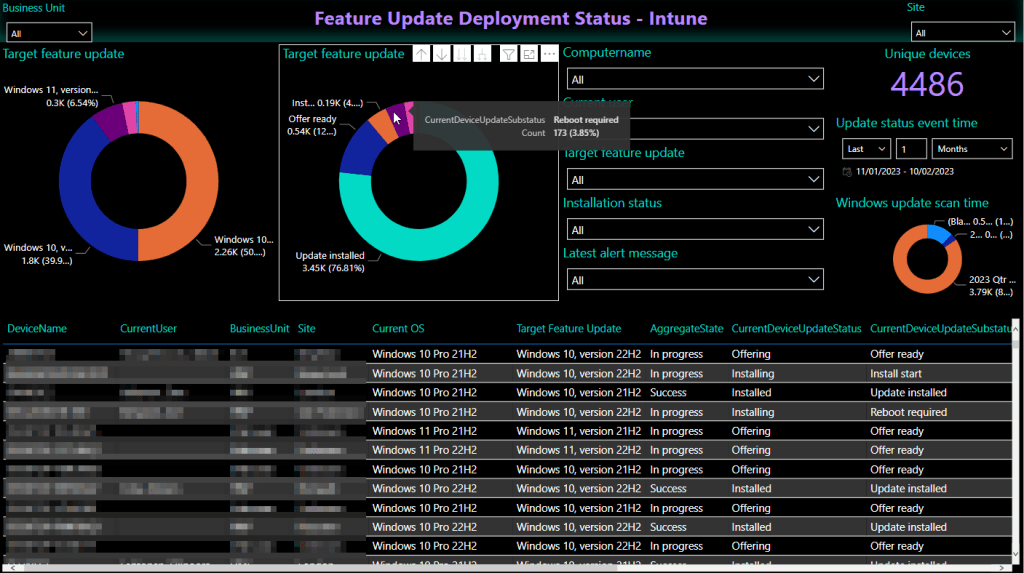
Task: Click the drill up arrow icon
Action: click(x=421, y=54)
